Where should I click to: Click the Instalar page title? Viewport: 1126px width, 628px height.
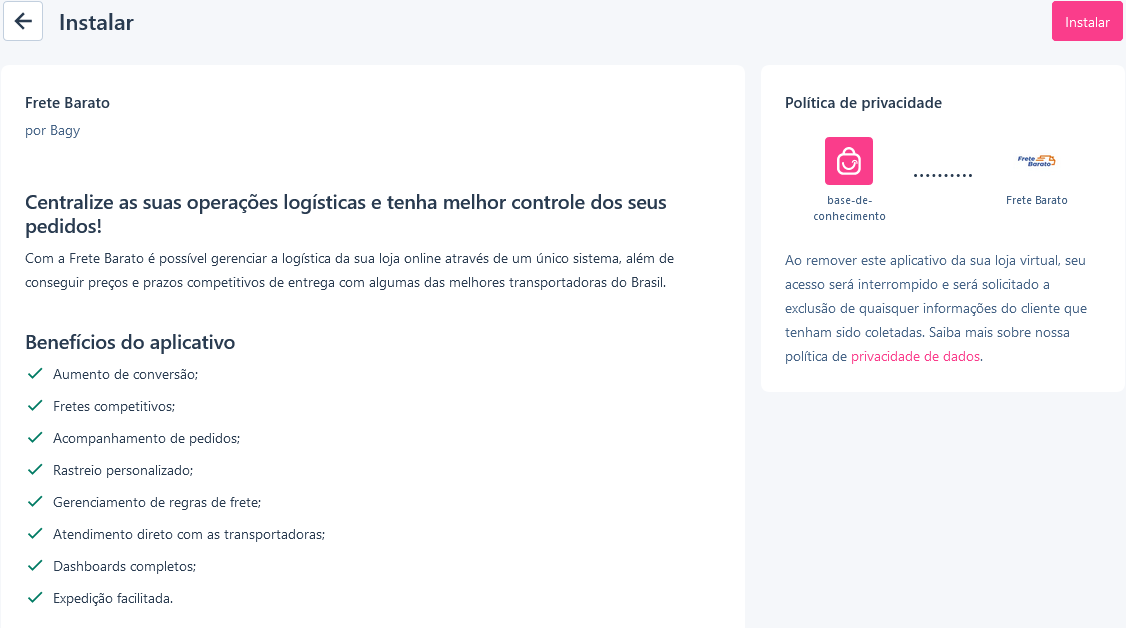[96, 22]
